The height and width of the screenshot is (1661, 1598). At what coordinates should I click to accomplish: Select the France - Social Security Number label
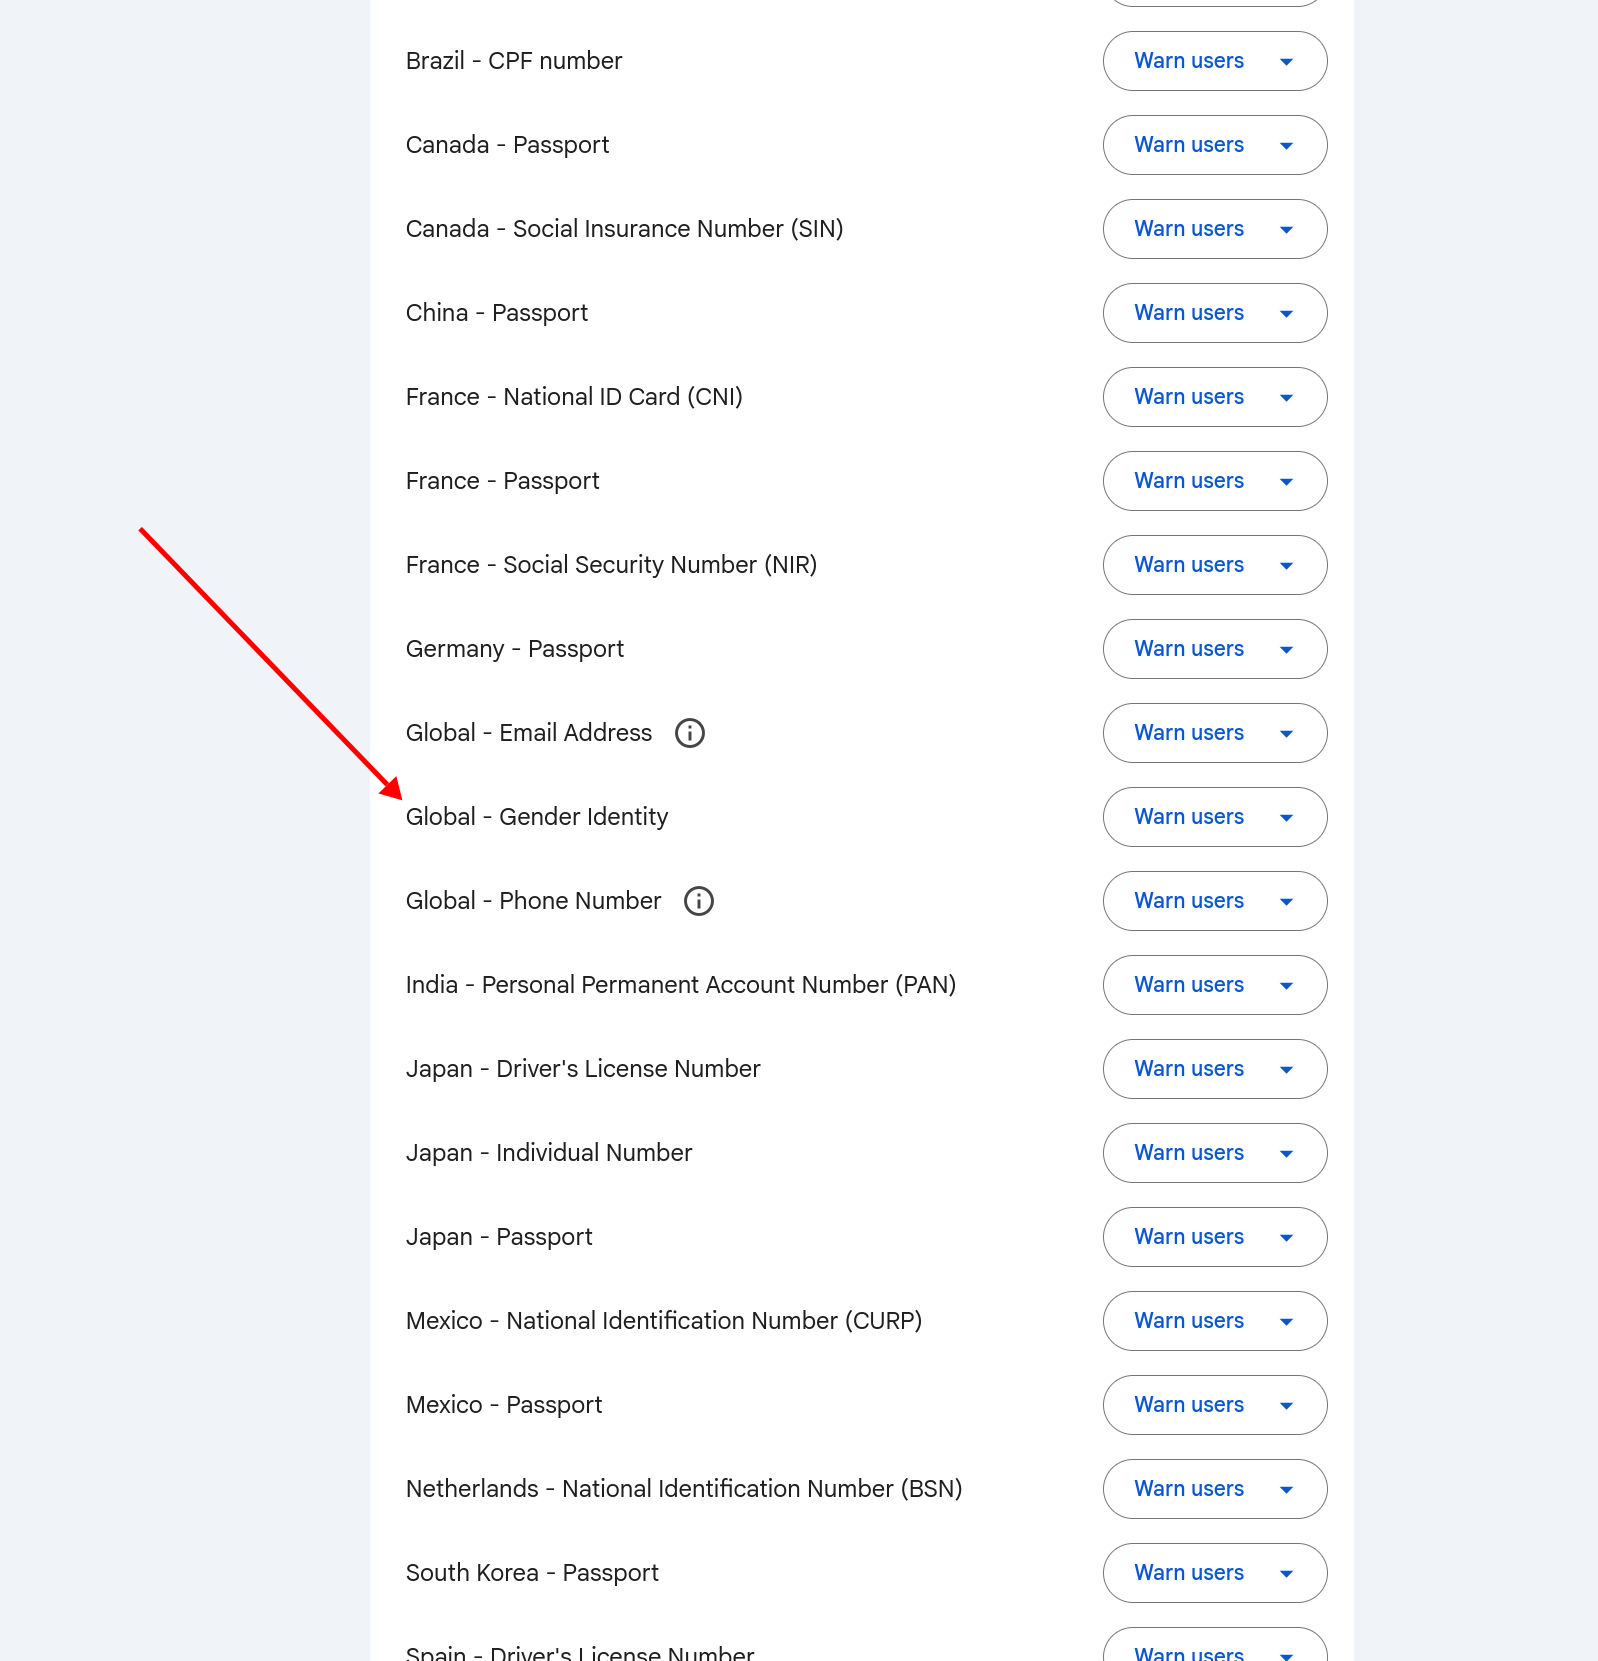(x=611, y=565)
